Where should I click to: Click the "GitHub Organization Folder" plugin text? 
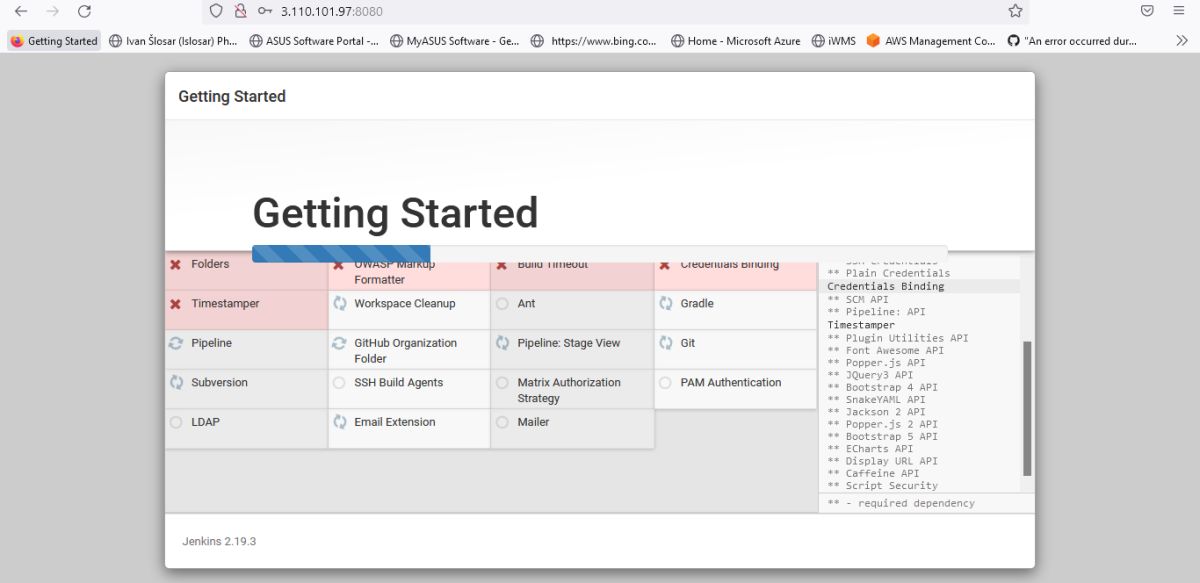pyautogui.click(x=405, y=351)
